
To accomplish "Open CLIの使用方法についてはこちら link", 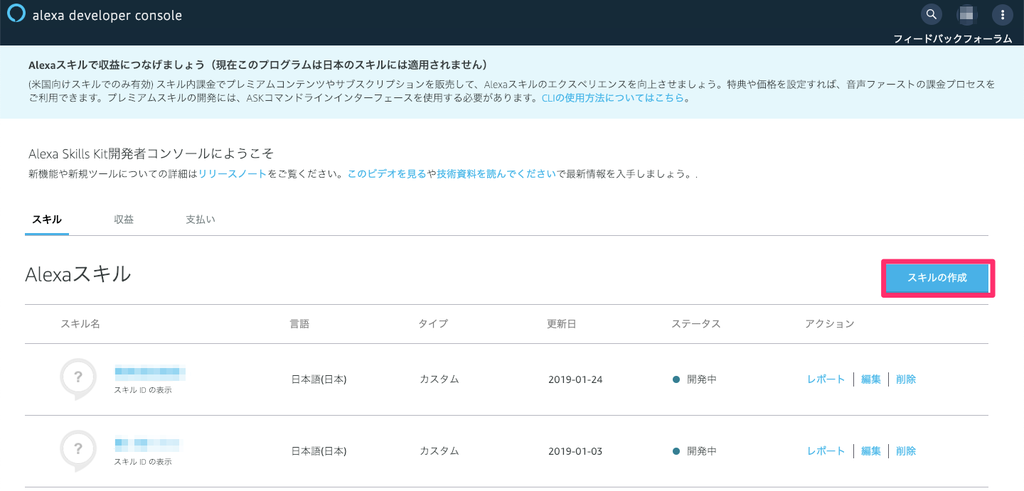I will (613, 99).
